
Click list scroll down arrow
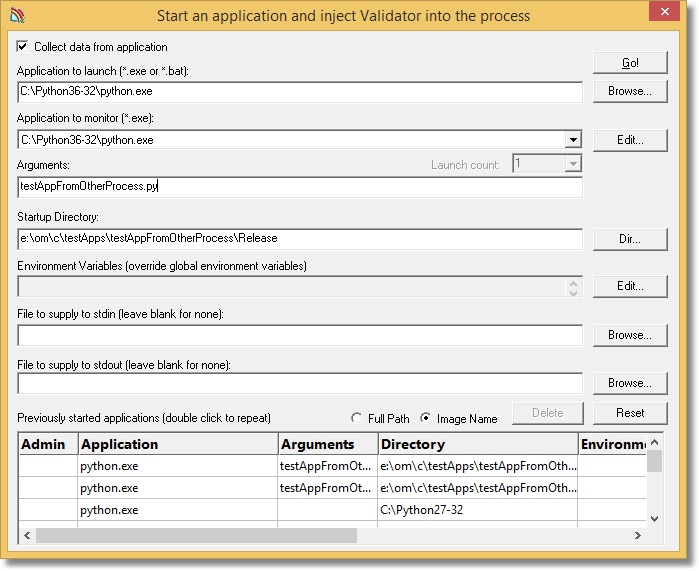coord(654,518)
